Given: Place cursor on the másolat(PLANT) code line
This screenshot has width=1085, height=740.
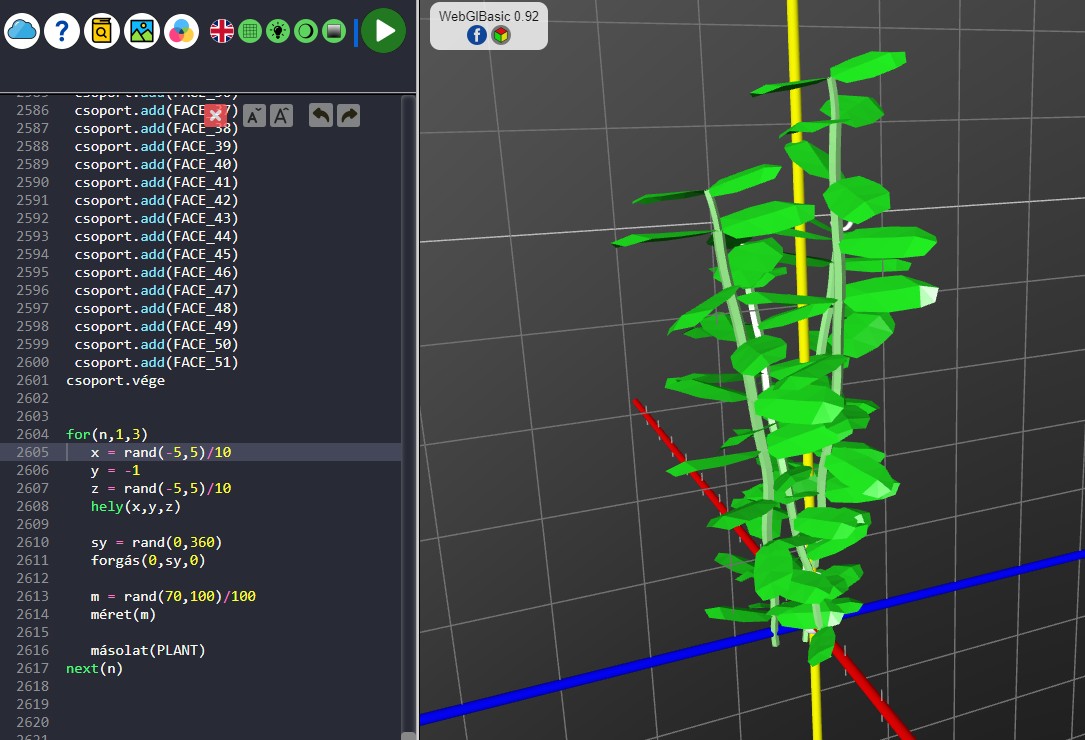Looking at the screenshot, I should (148, 650).
